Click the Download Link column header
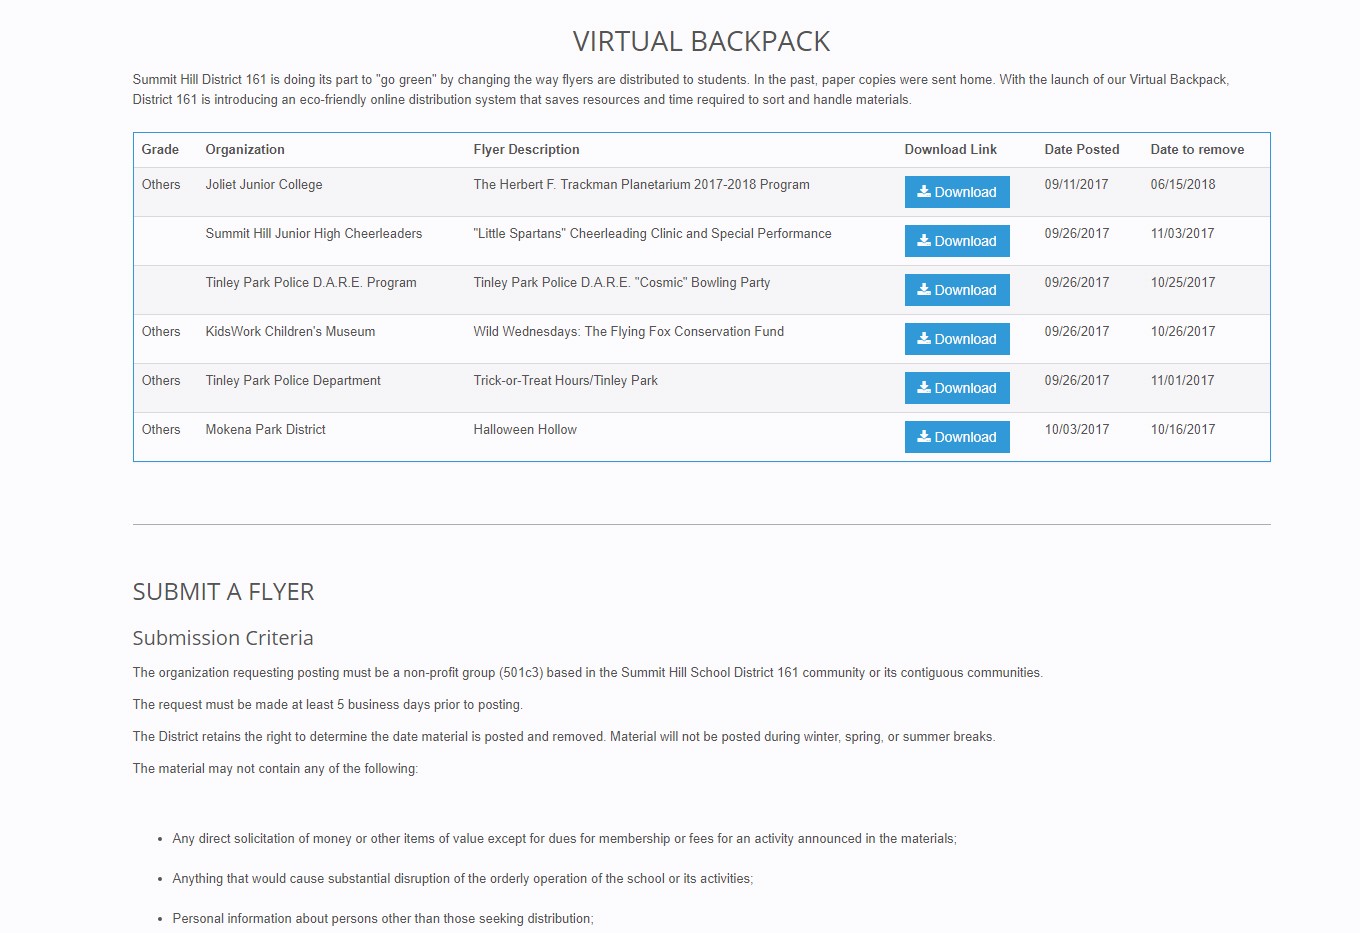Screen dimensions: 1360x933 (x=950, y=150)
